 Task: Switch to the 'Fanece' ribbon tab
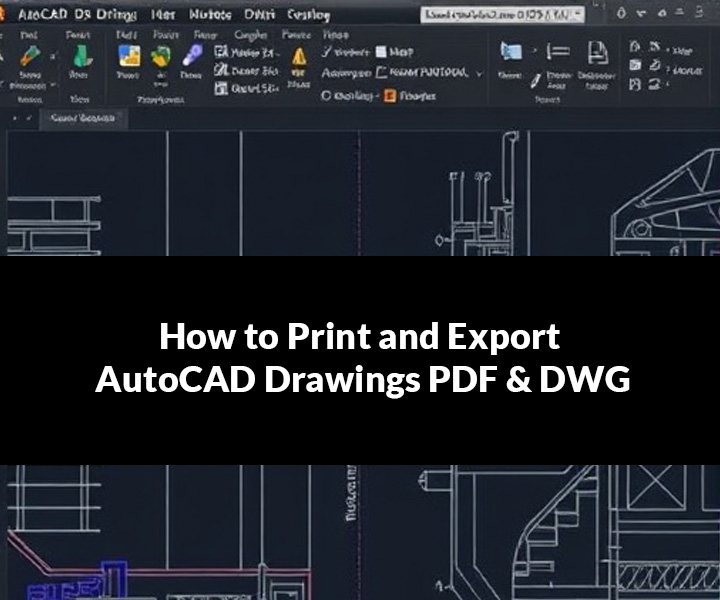coord(296,35)
